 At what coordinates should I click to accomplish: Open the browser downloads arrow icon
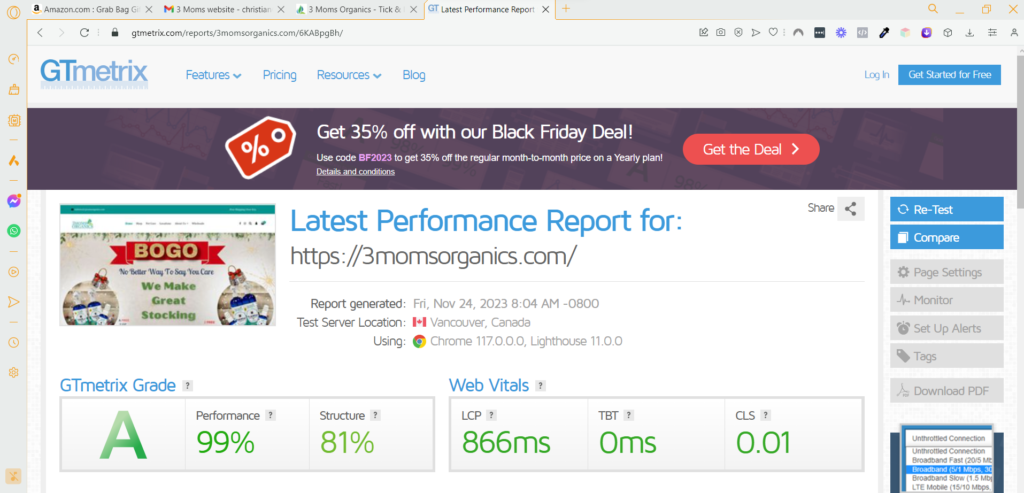970,32
